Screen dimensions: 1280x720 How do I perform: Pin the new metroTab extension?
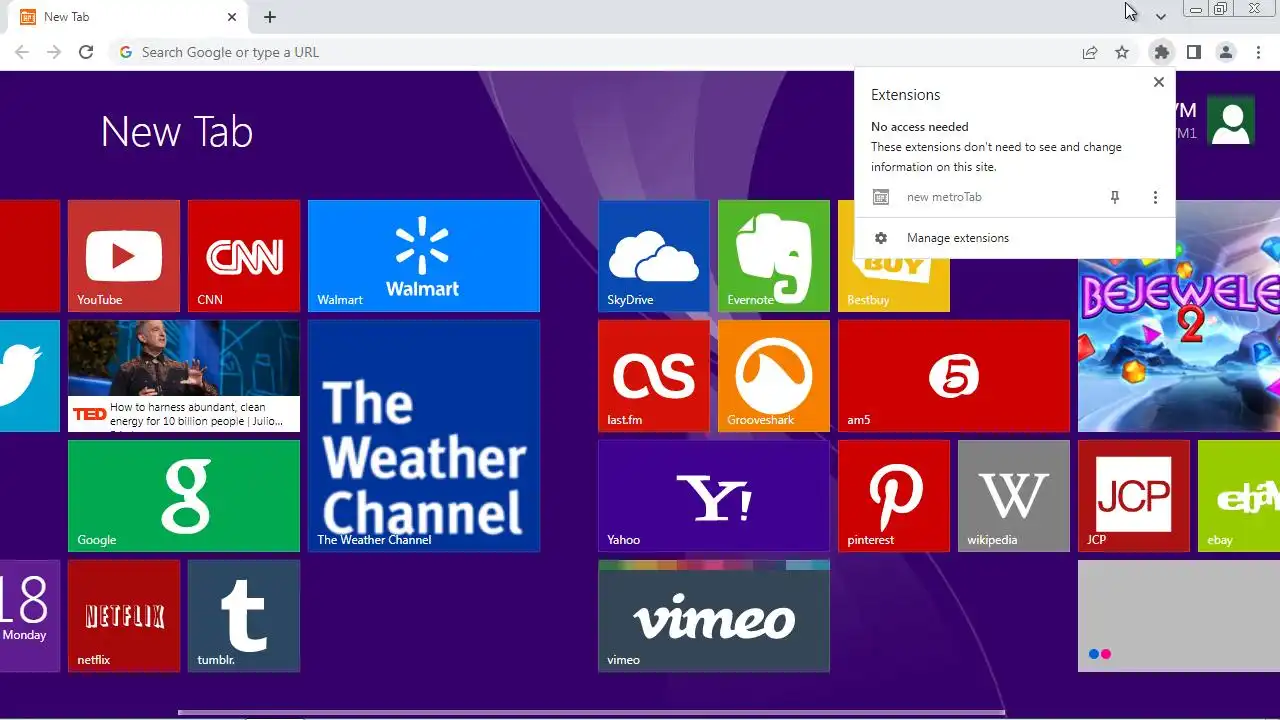1115,198
